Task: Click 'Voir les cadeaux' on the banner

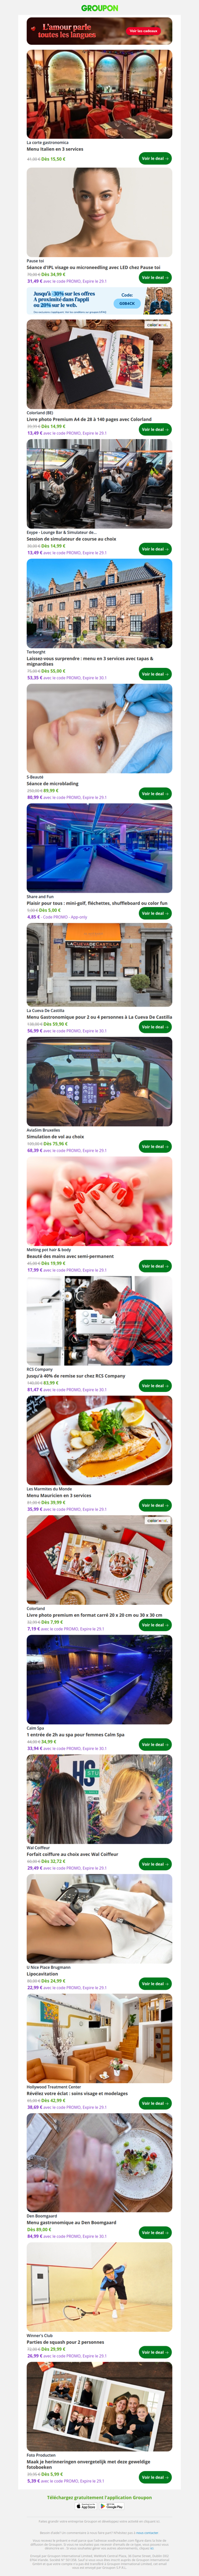Action: click(143, 31)
